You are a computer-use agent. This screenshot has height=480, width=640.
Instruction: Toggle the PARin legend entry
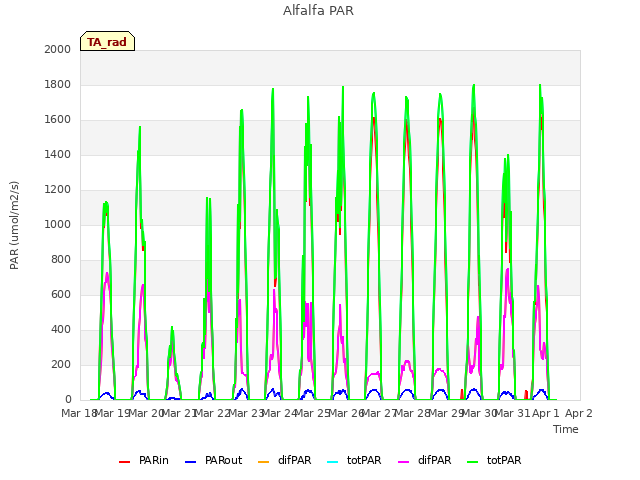144,460
